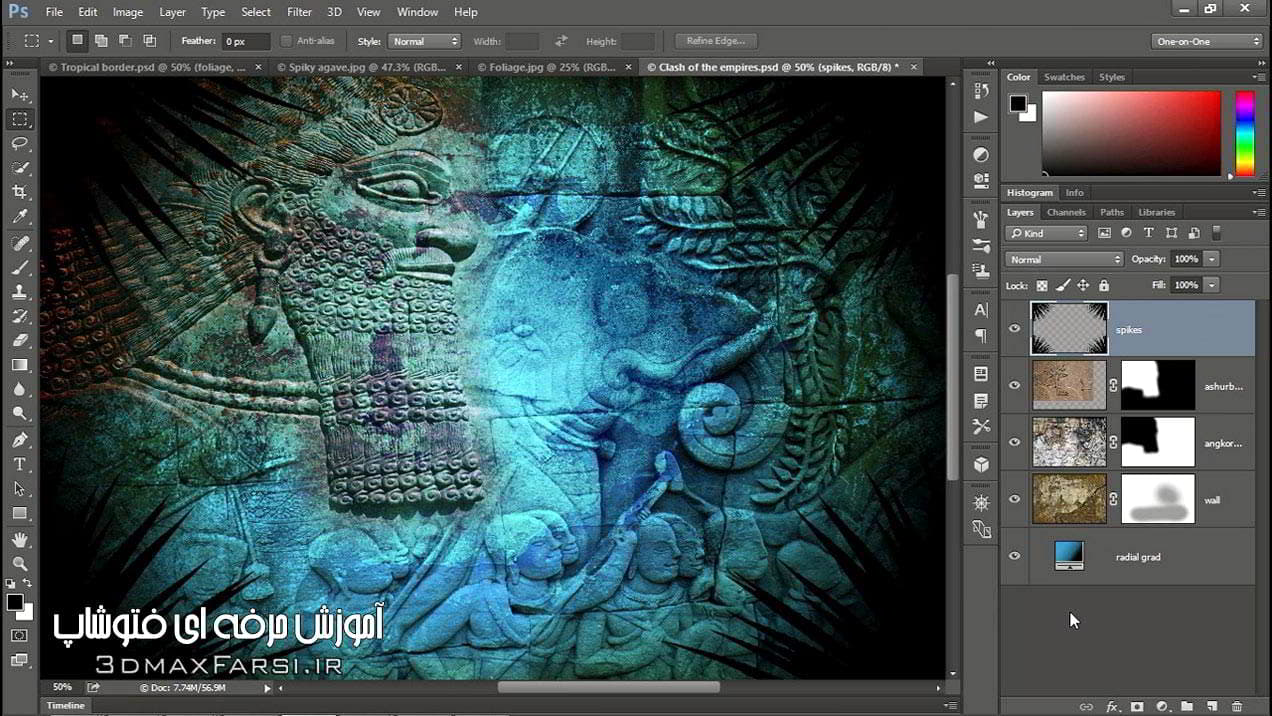Toggle Lock transparent pixels

1042,286
